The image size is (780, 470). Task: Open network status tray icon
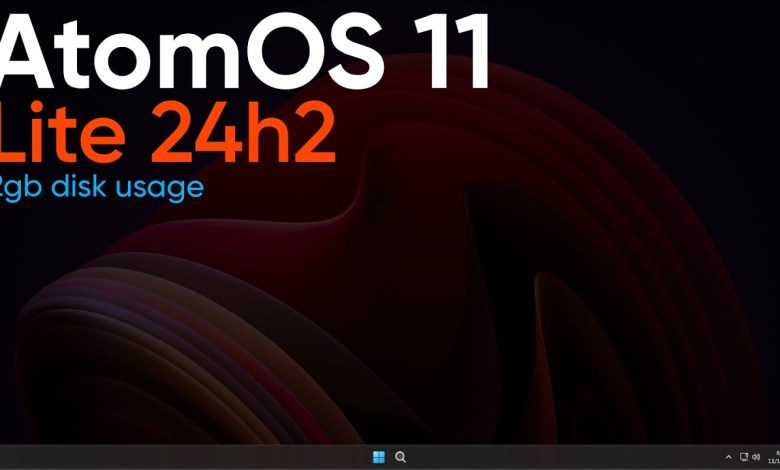[744, 457]
